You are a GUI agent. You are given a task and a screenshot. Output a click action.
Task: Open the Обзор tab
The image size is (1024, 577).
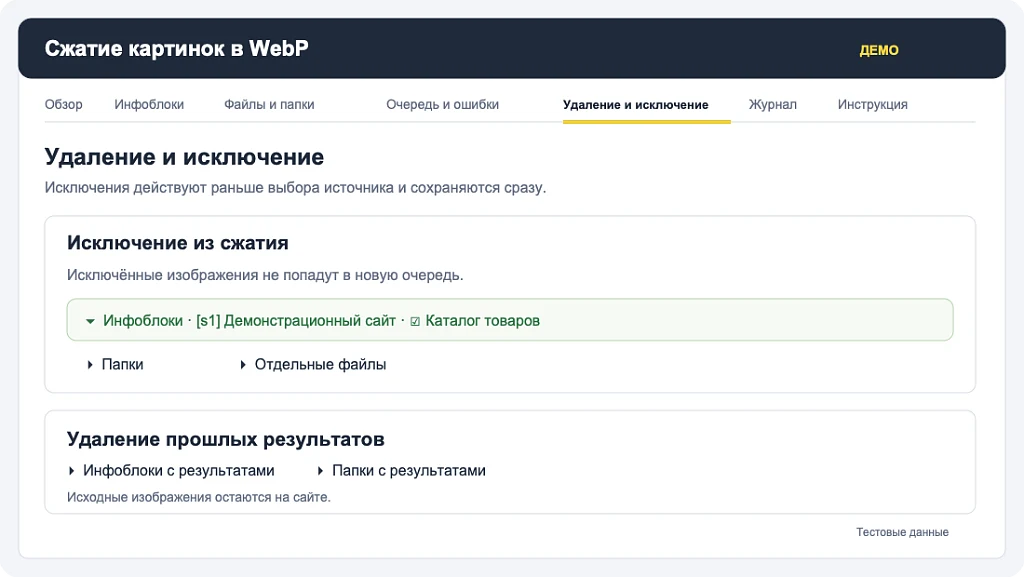pyautogui.click(x=63, y=104)
